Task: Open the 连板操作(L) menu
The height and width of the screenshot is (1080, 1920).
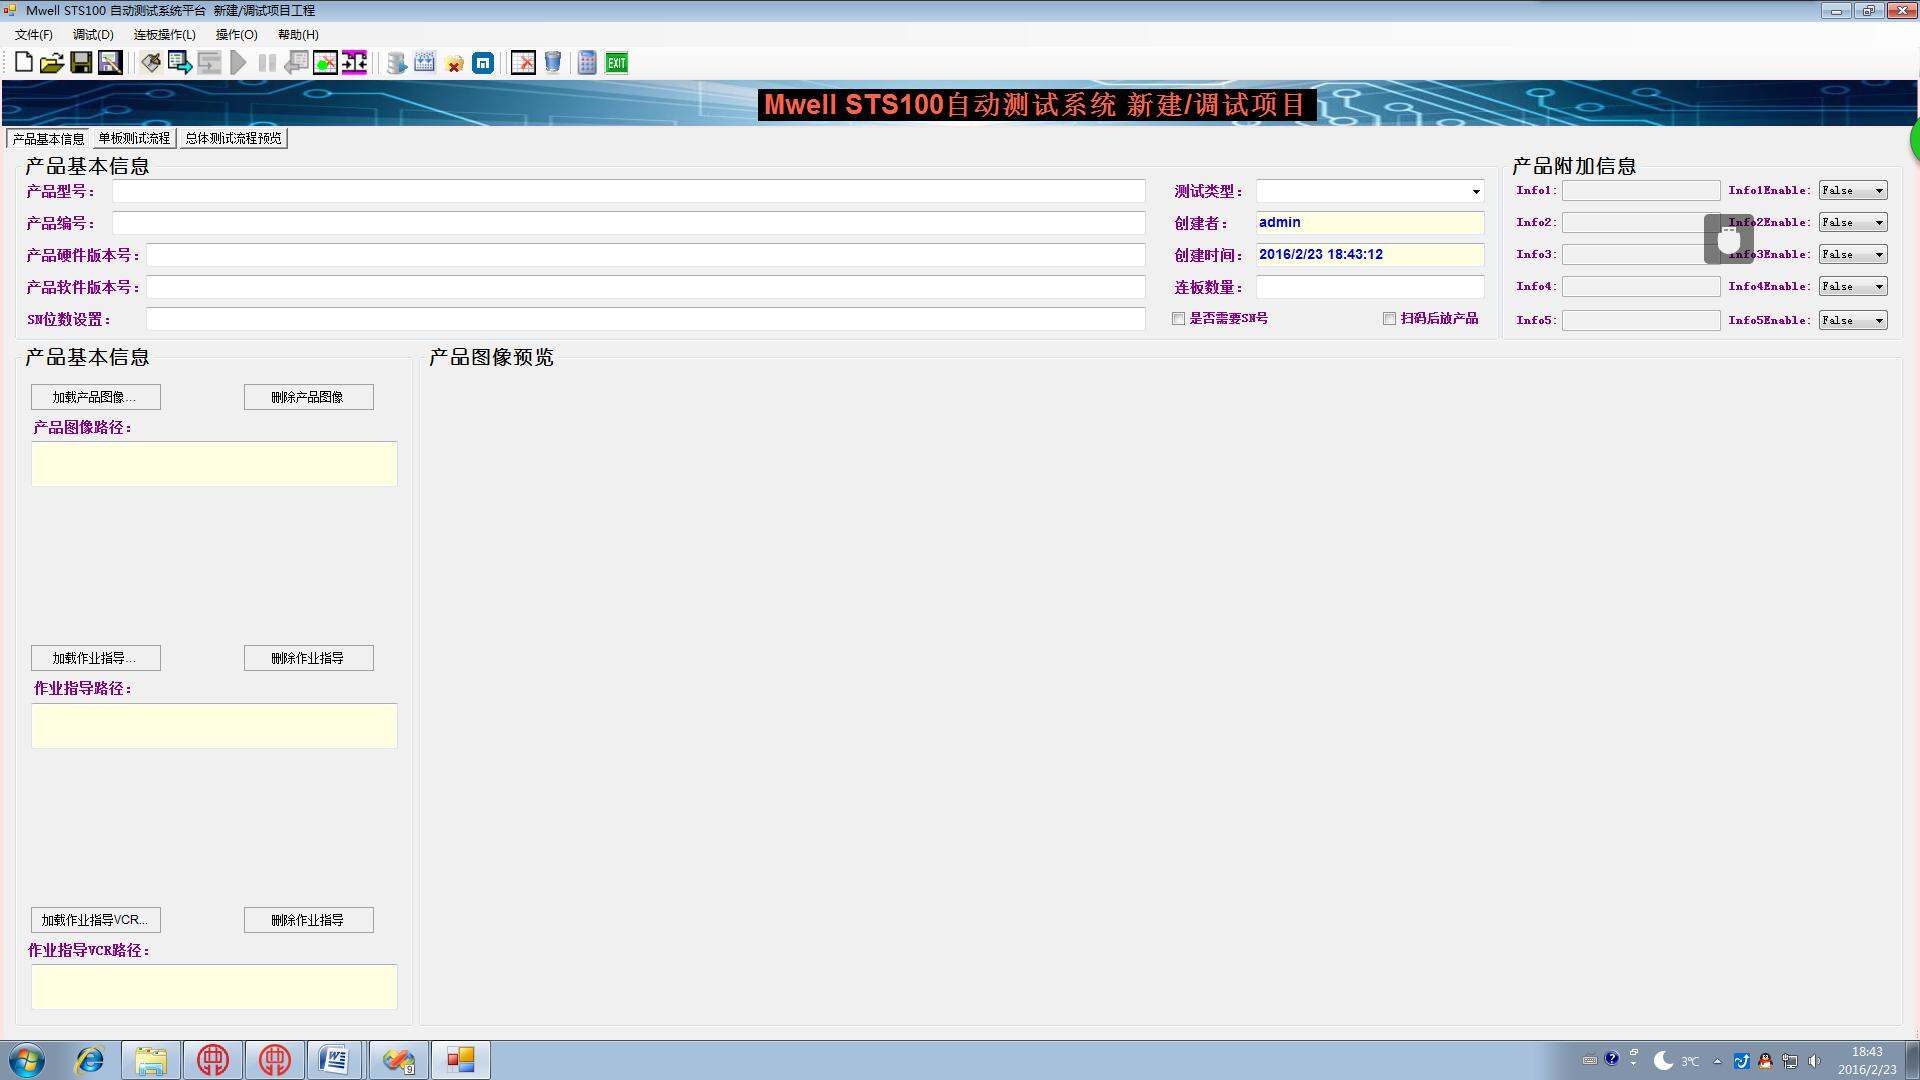Action: tap(165, 35)
